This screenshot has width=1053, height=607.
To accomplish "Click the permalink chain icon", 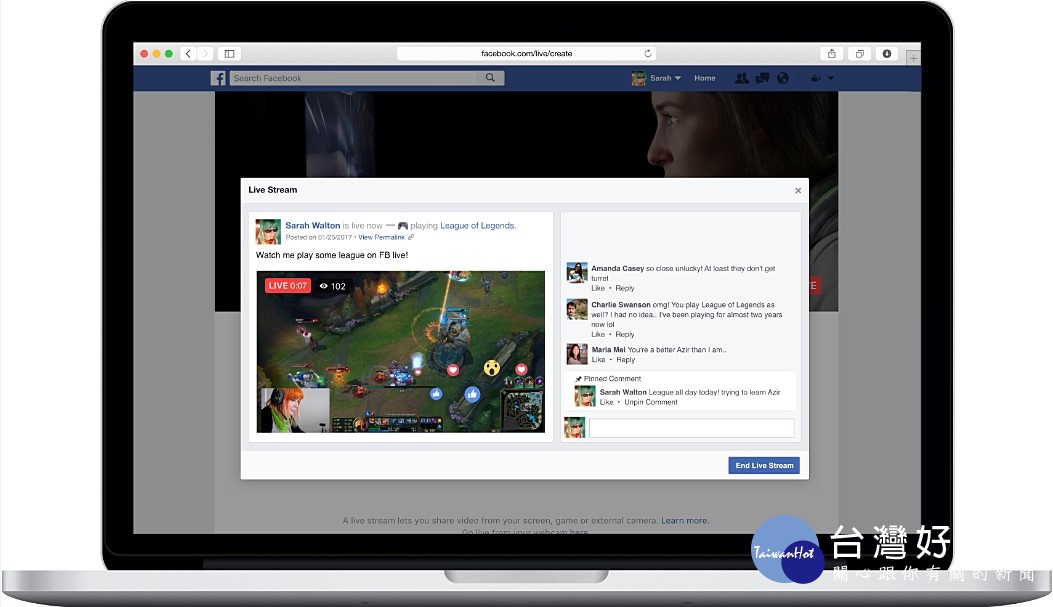I will pos(411,237).
